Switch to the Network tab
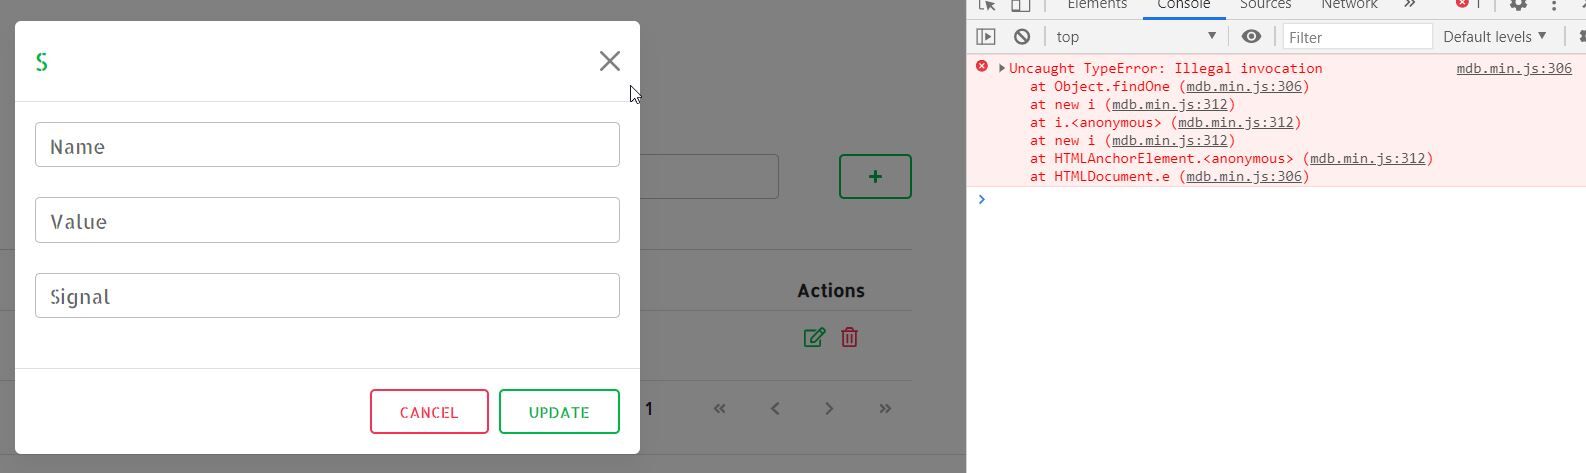1586x473 pixels. click(x=1349, y=5)
